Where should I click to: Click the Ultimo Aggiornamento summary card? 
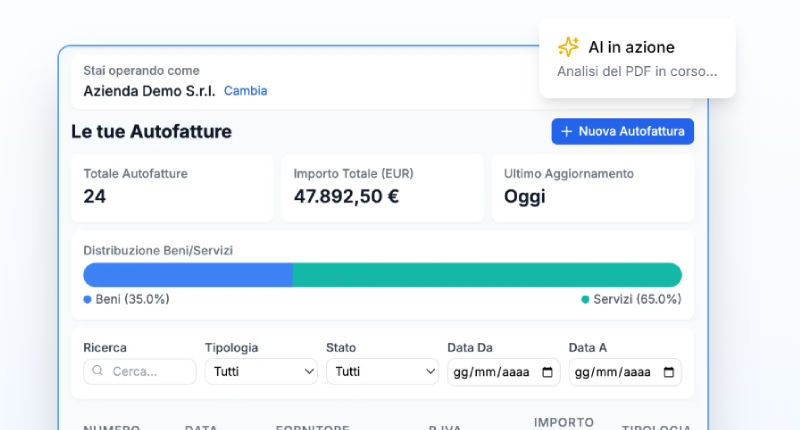592,187
